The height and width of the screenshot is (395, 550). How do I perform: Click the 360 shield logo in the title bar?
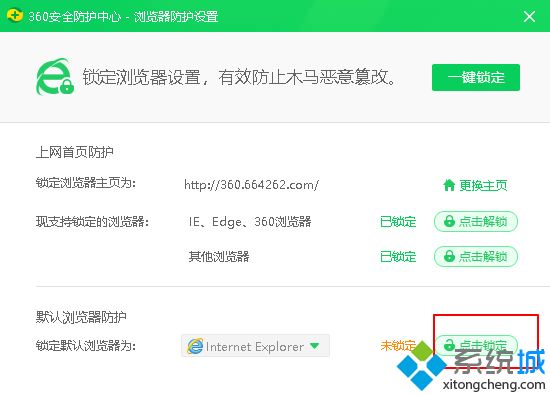15,16
